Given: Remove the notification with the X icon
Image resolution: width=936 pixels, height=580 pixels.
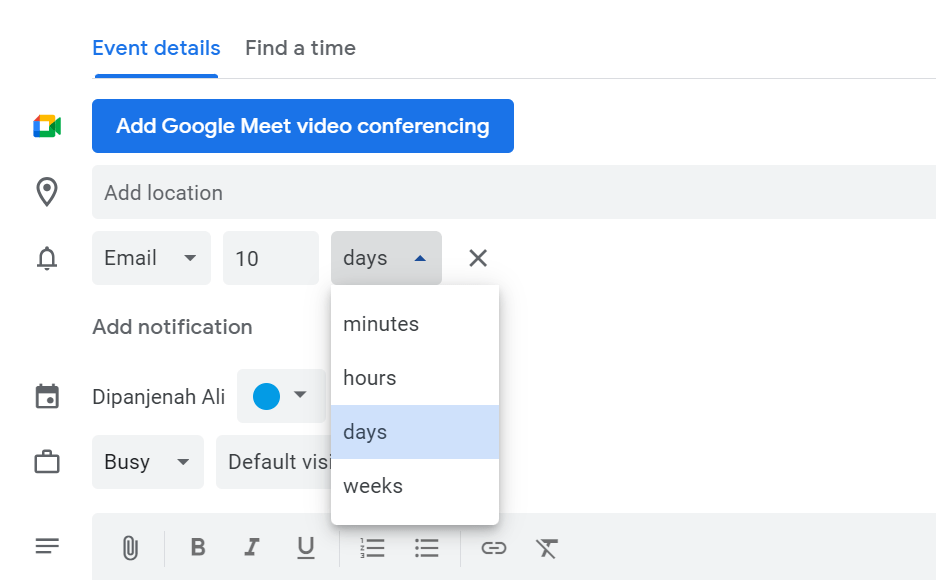Looking at the screenshot, I should click(478, 258).
